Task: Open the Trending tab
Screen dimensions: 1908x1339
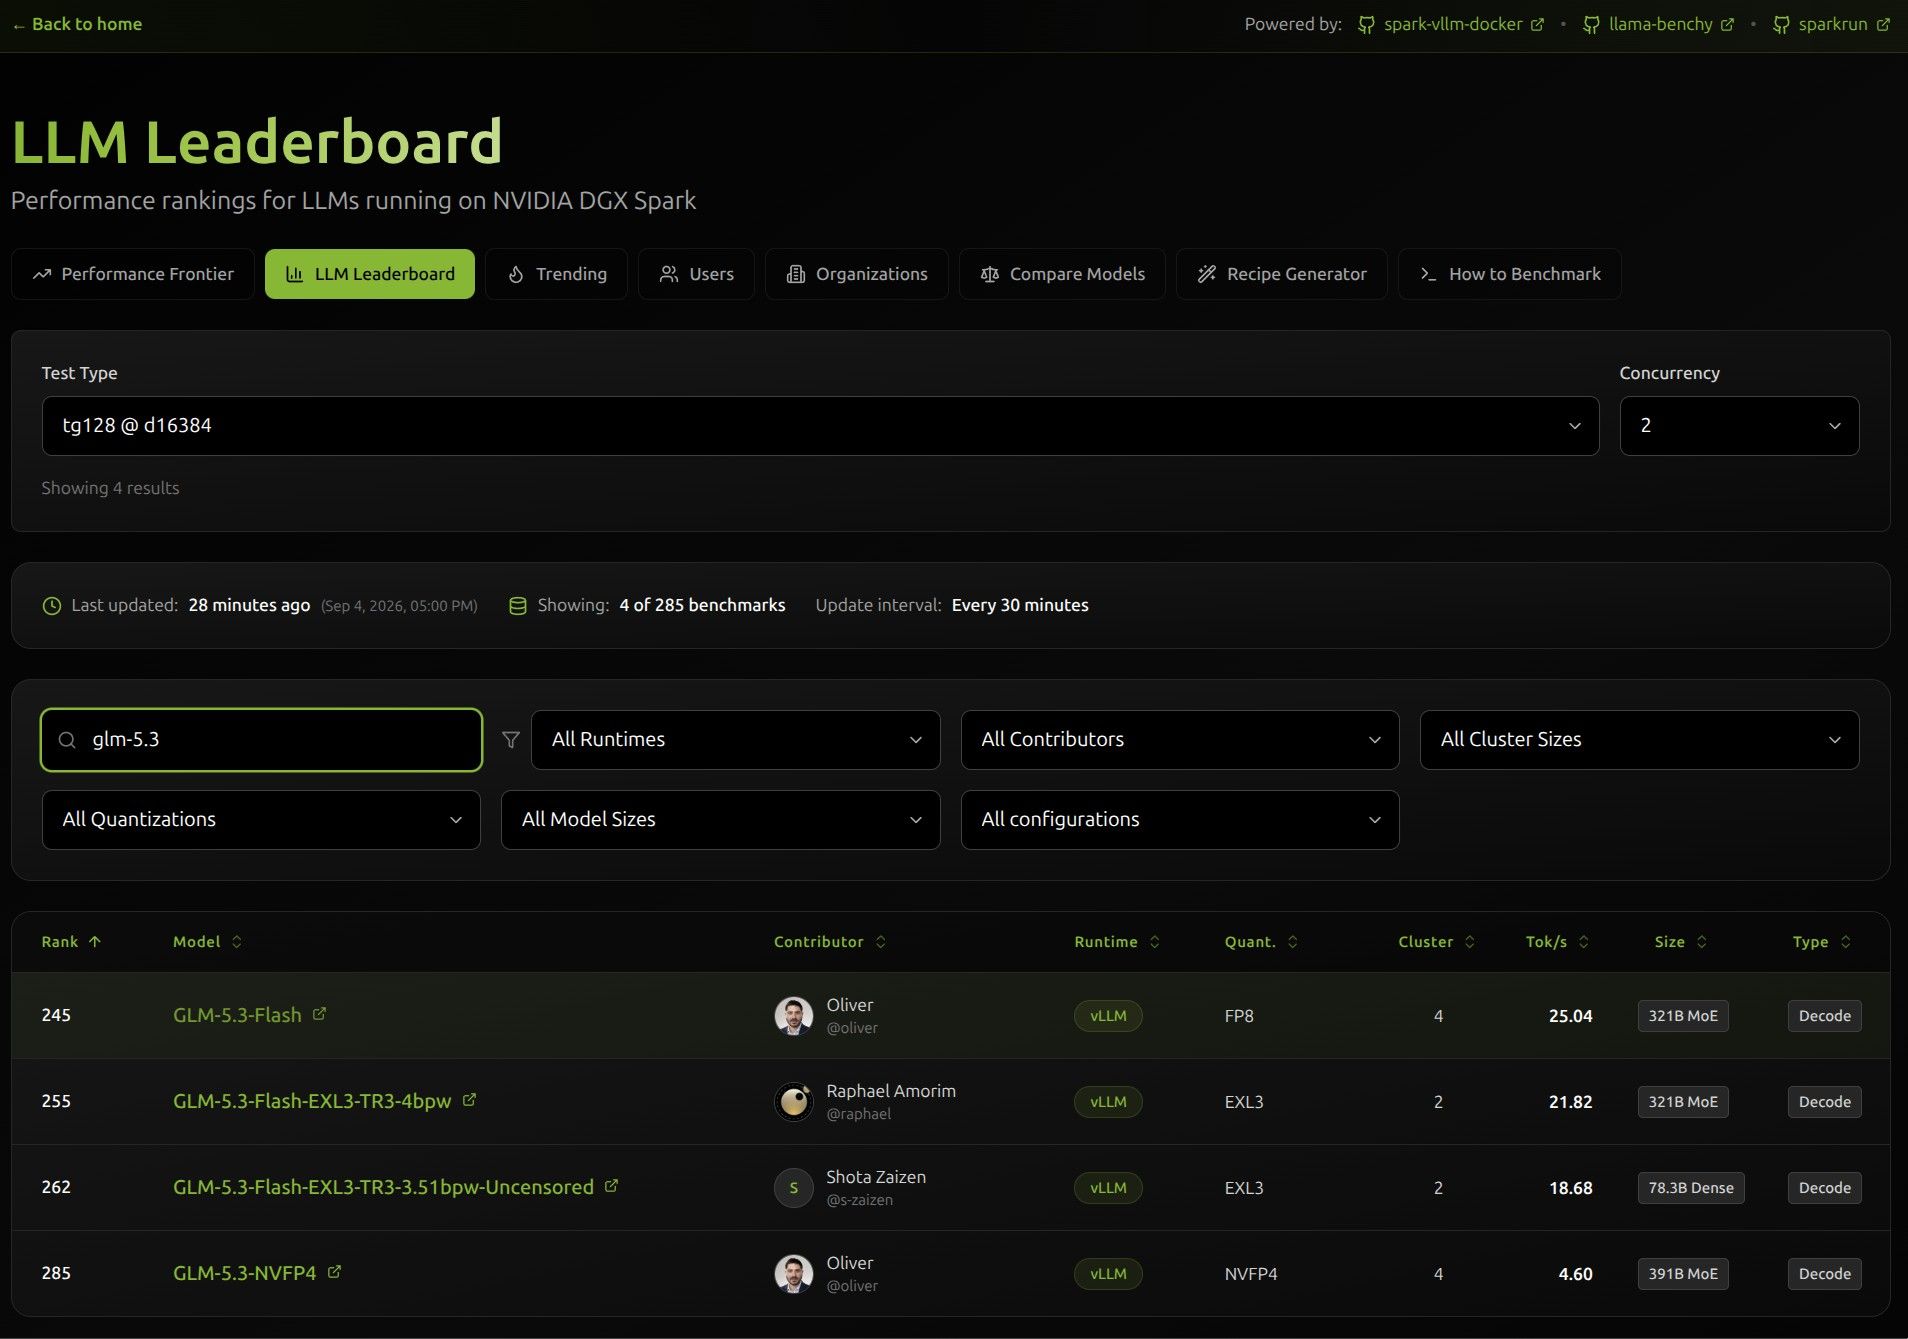Action: 556,274
